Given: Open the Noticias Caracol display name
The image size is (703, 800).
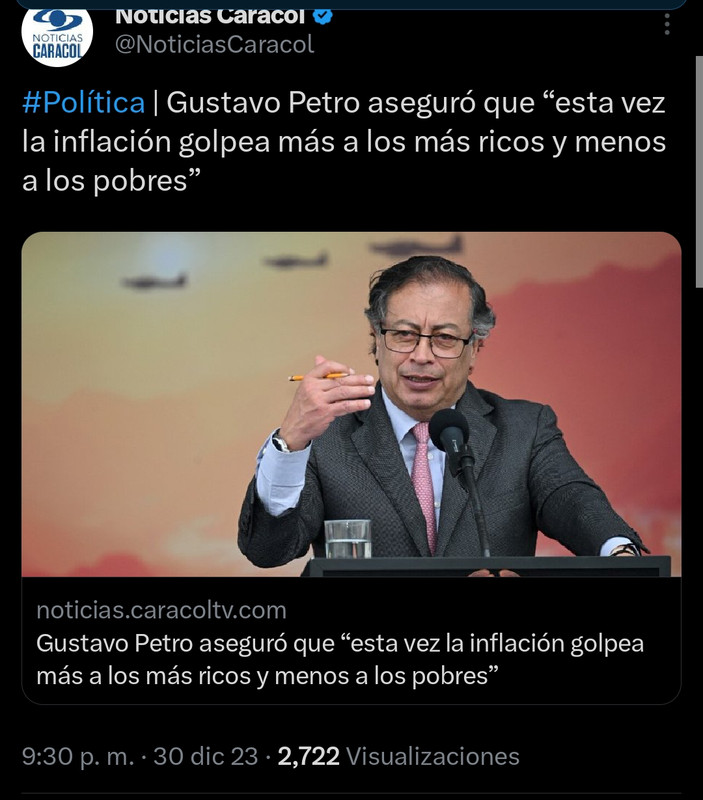Looking at the screenshot, I should [x=210, y=16].
